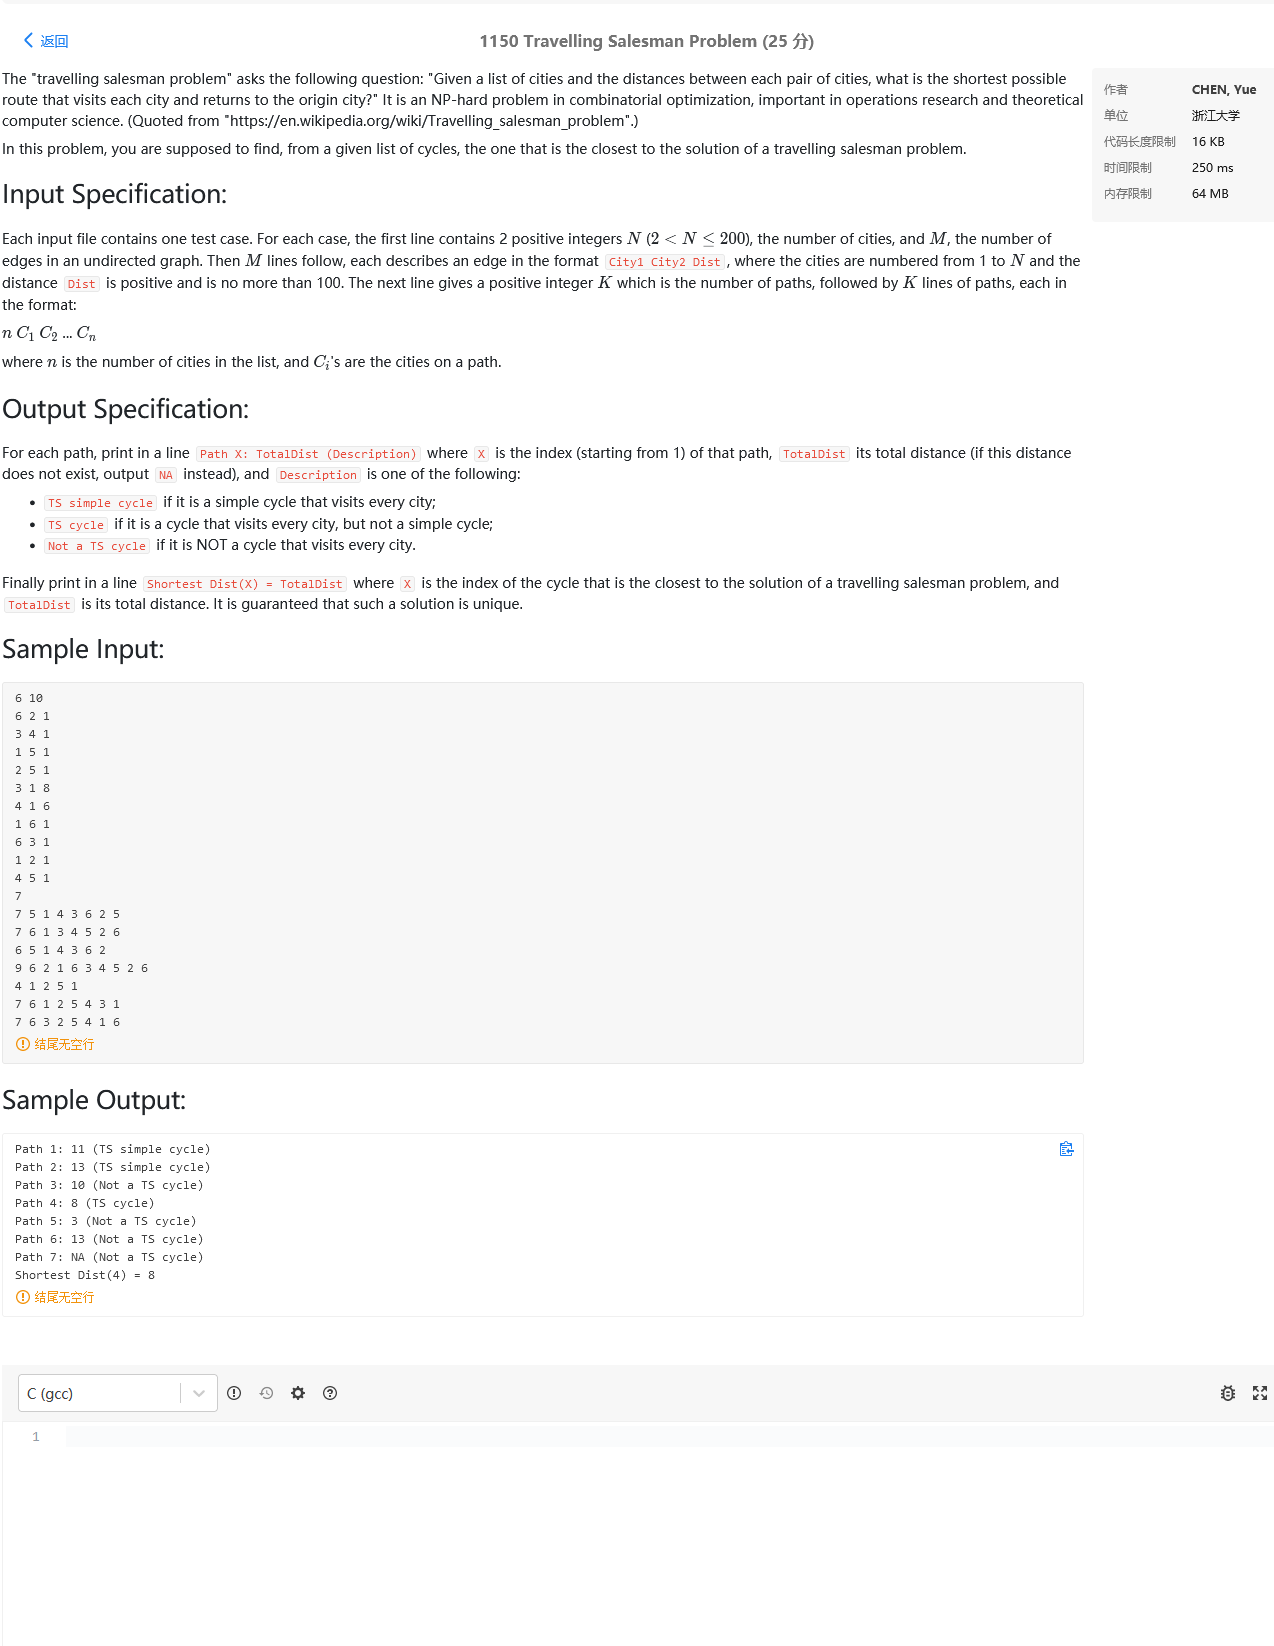Click output line 'Path 4: 8 (TS cycle)'
The image size is (1274, 1646).
coord(85,1203)
